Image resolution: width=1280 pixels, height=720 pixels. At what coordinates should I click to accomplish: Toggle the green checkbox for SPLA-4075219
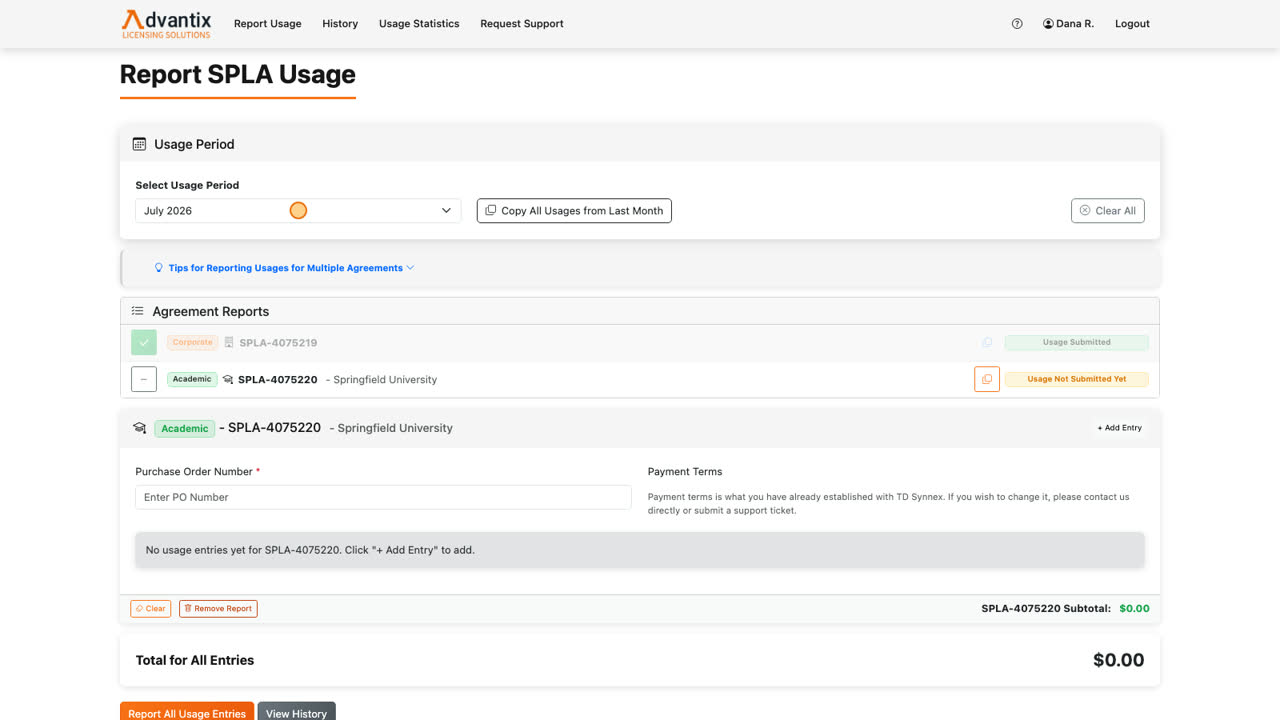click(x=144, y=342)
